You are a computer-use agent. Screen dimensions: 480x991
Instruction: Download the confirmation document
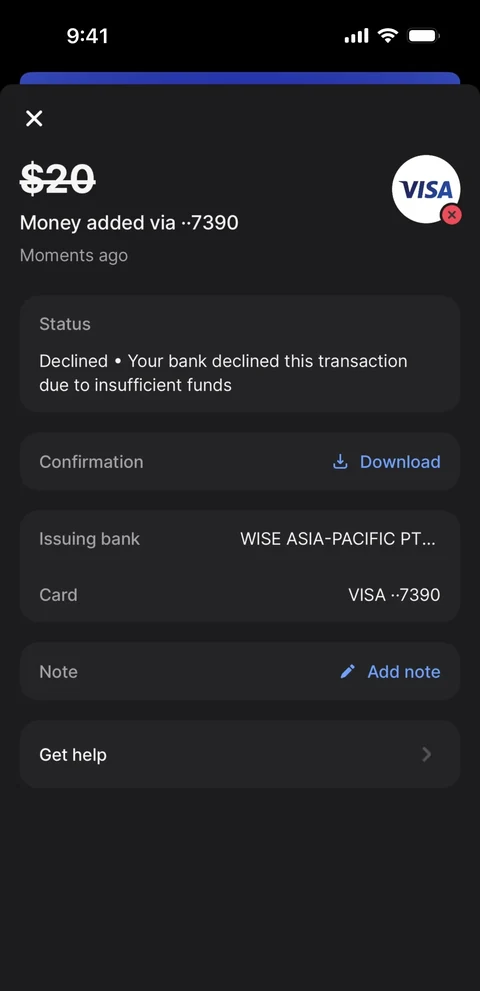(386, 462)
